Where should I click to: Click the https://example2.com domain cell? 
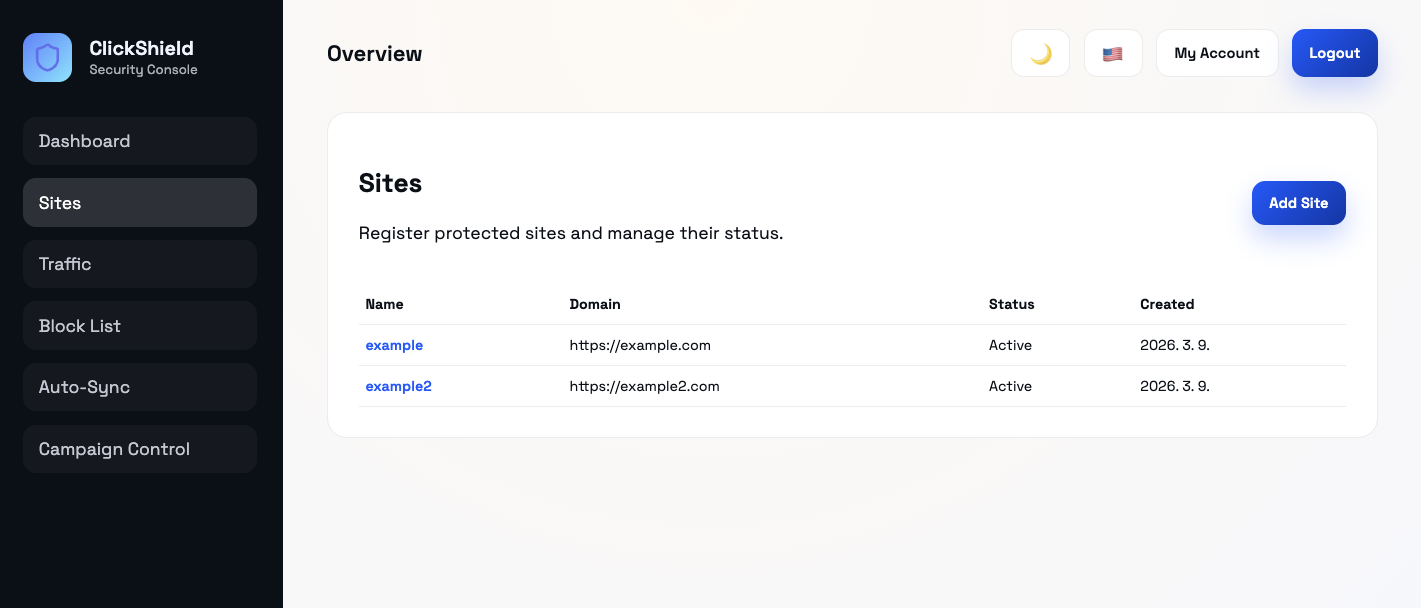tap(644, 386)
